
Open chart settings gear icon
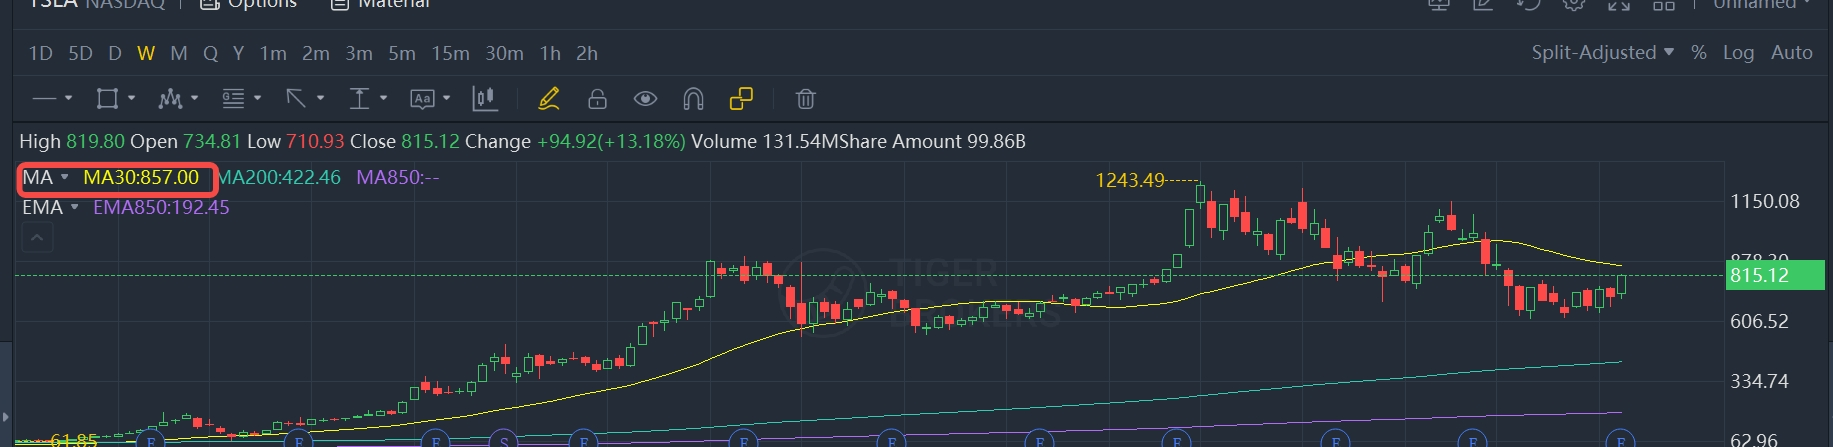(x=1574, y=4)
